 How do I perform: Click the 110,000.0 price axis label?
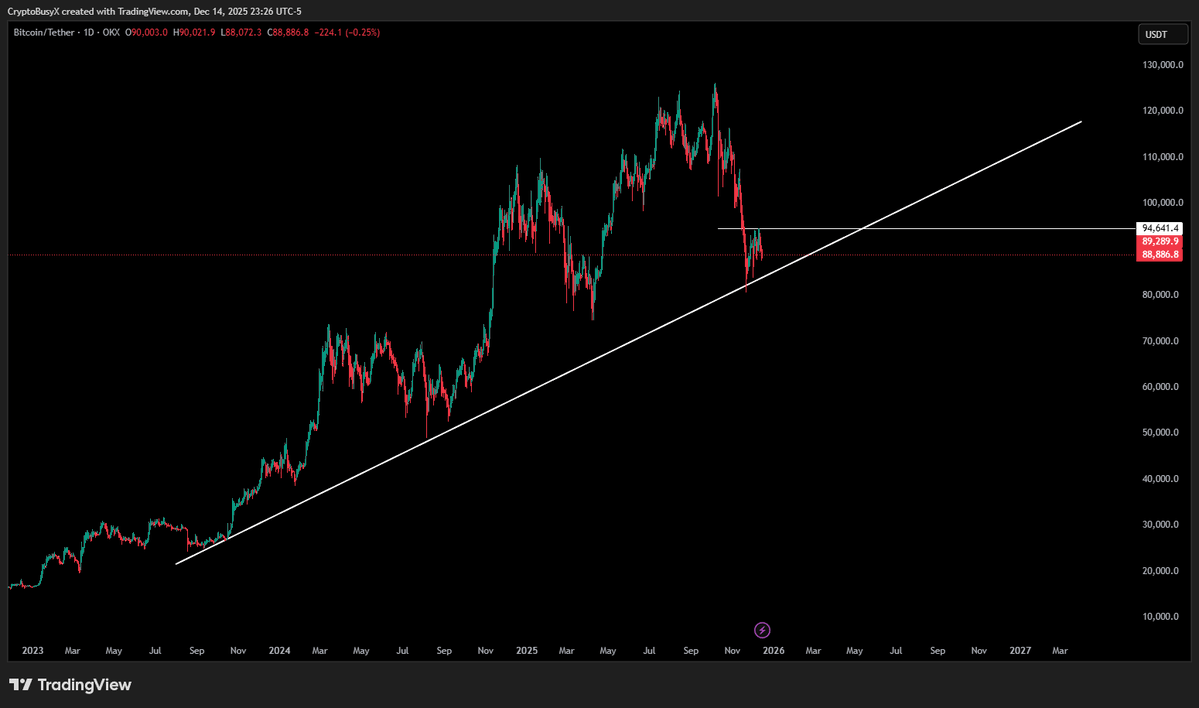pyautogui.click(x=1163, y=158)
